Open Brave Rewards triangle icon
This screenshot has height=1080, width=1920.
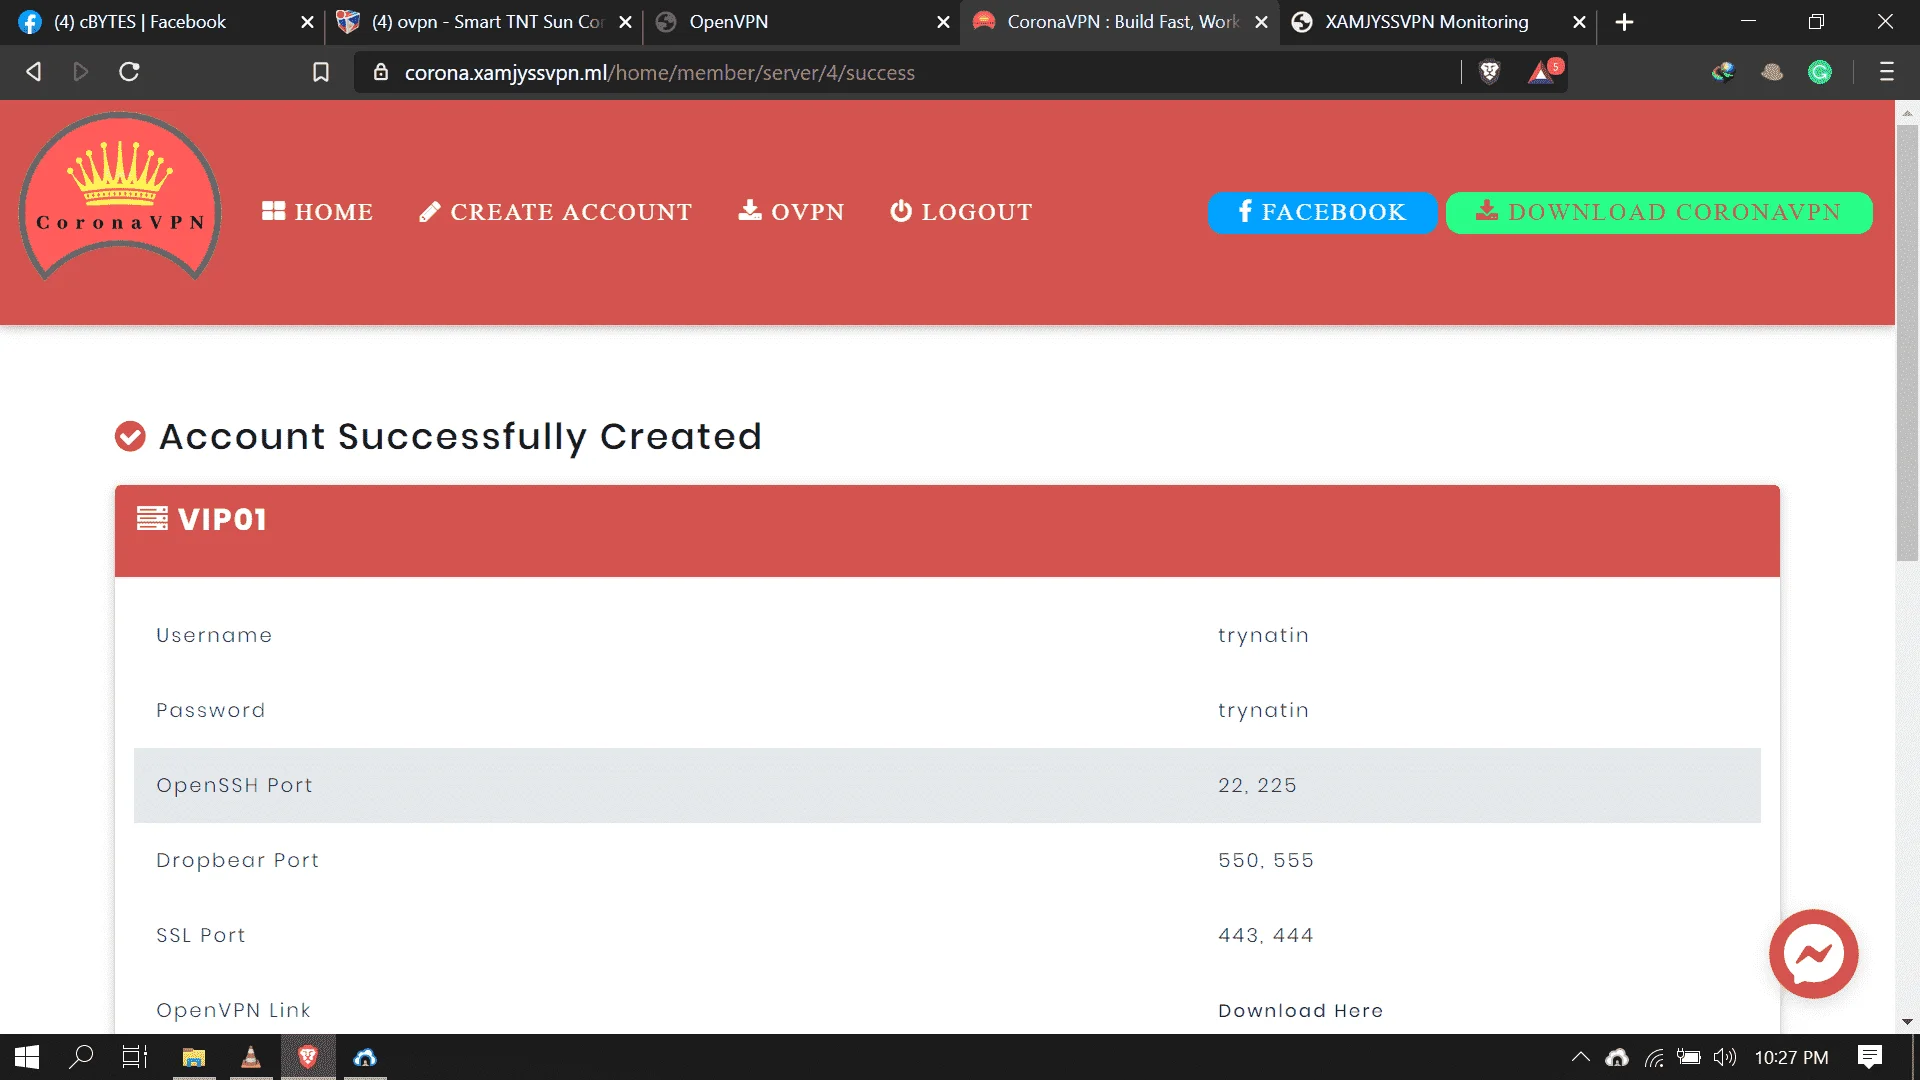[1541, 72]
